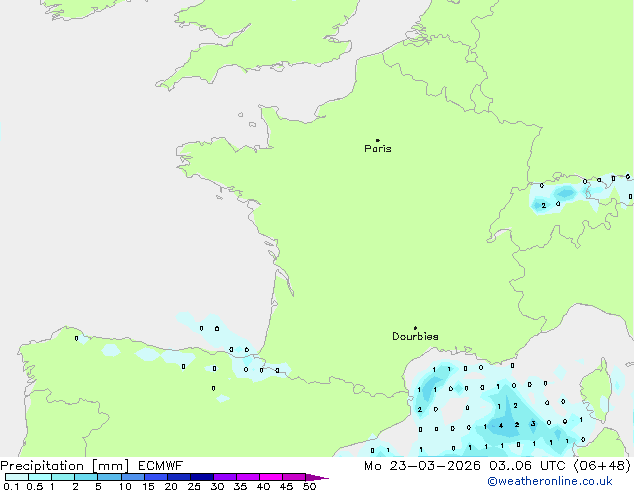Click the '45' legend scale number
Image resolution: width=634 pixels, height=490 pixels.
point(286,486)
